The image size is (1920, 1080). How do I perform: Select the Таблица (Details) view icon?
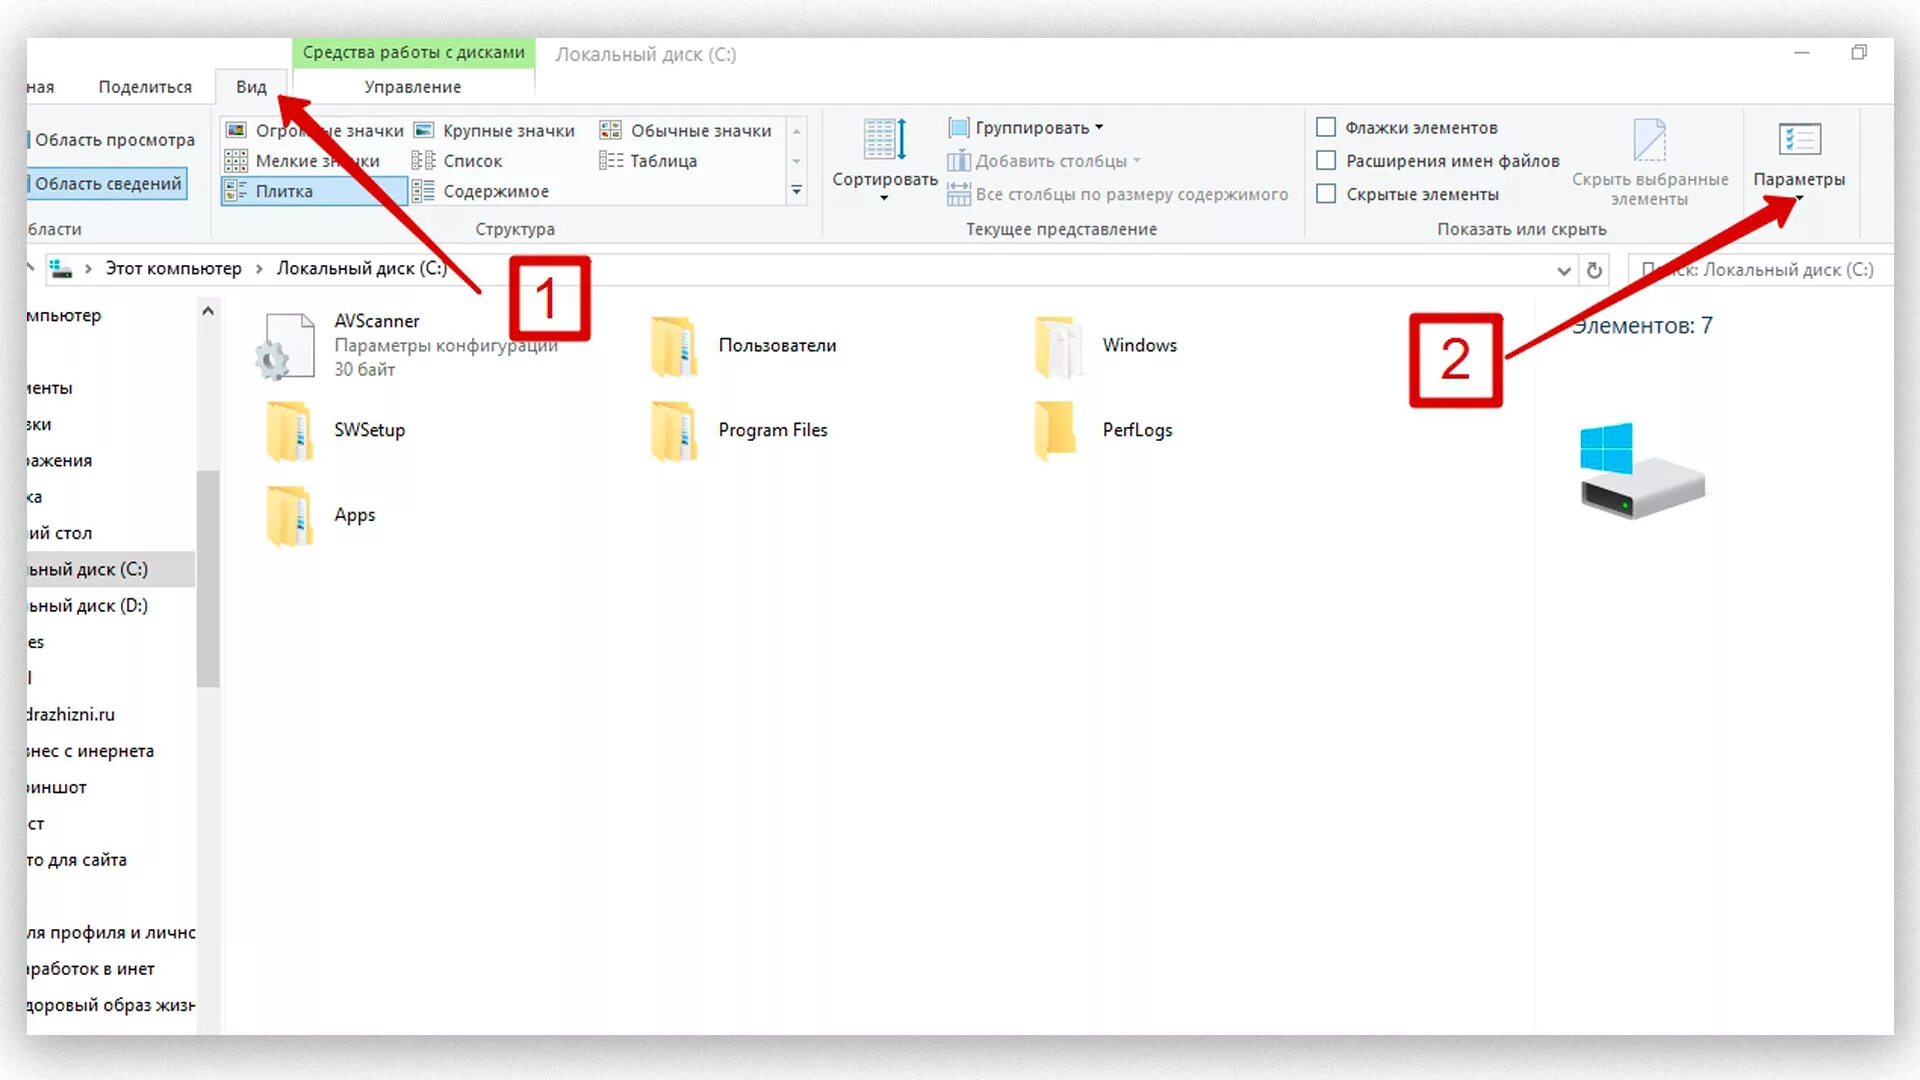(611, 161)
